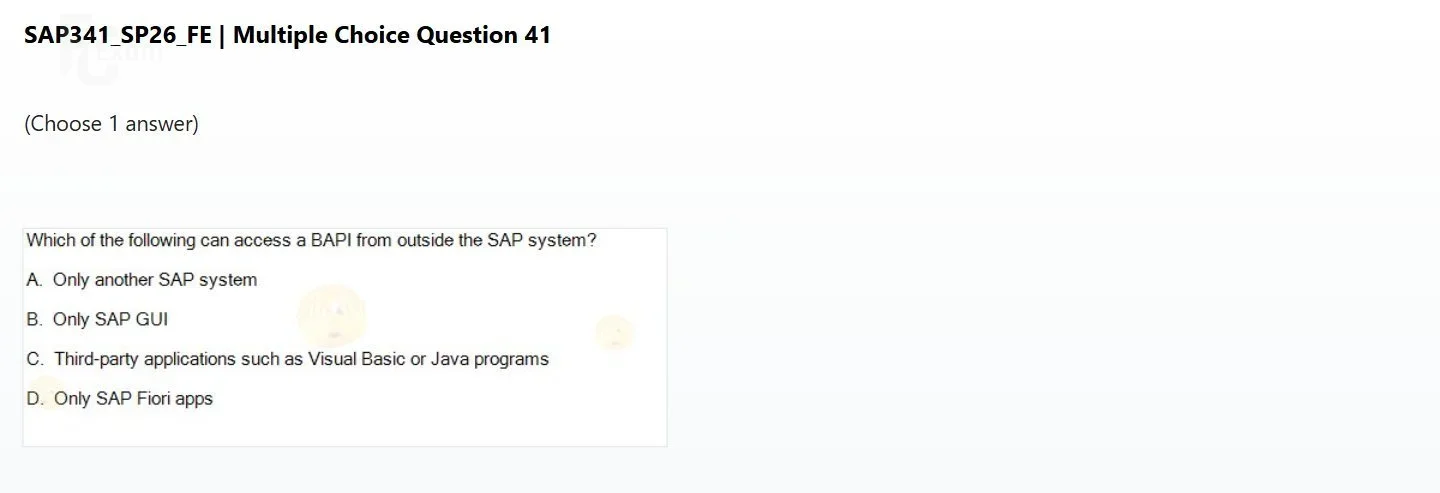Viewport: 1440px width, 493px height.
Task: Click the SAP341_SP26_FE exam code
Action: coord(118,36)
